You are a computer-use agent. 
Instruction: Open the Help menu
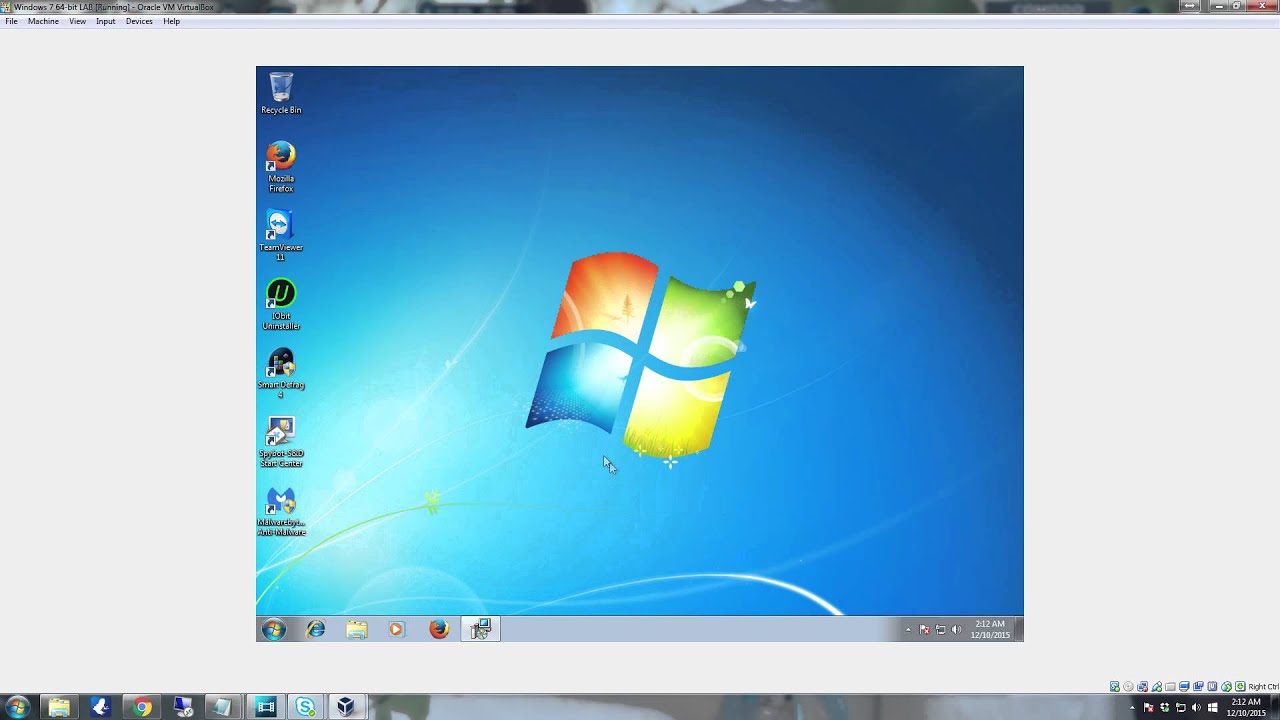171,21
